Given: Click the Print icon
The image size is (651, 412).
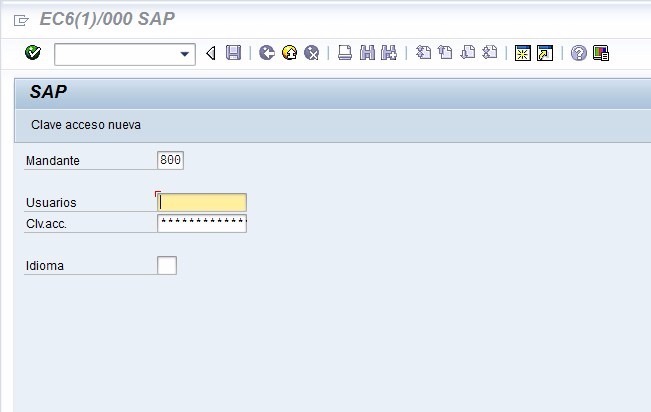Looking at the screenshot, I should coord(345,53).
